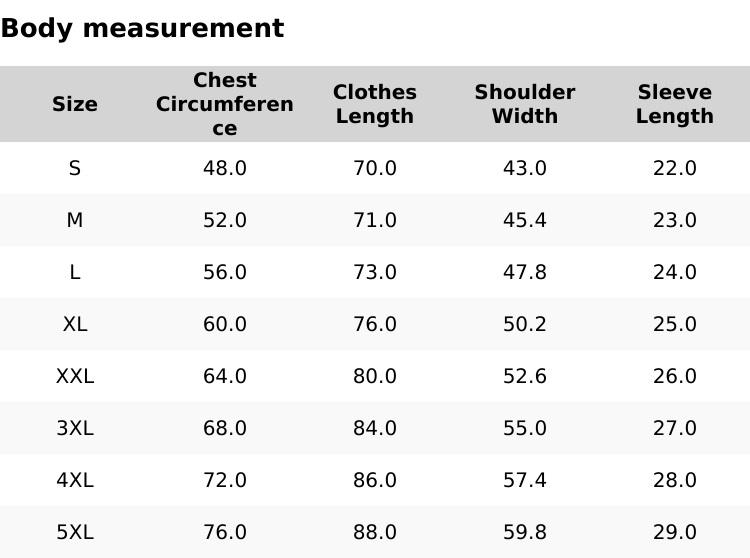Click the Body measurement heading
750x558 pixels.
(x=142, y=29)
